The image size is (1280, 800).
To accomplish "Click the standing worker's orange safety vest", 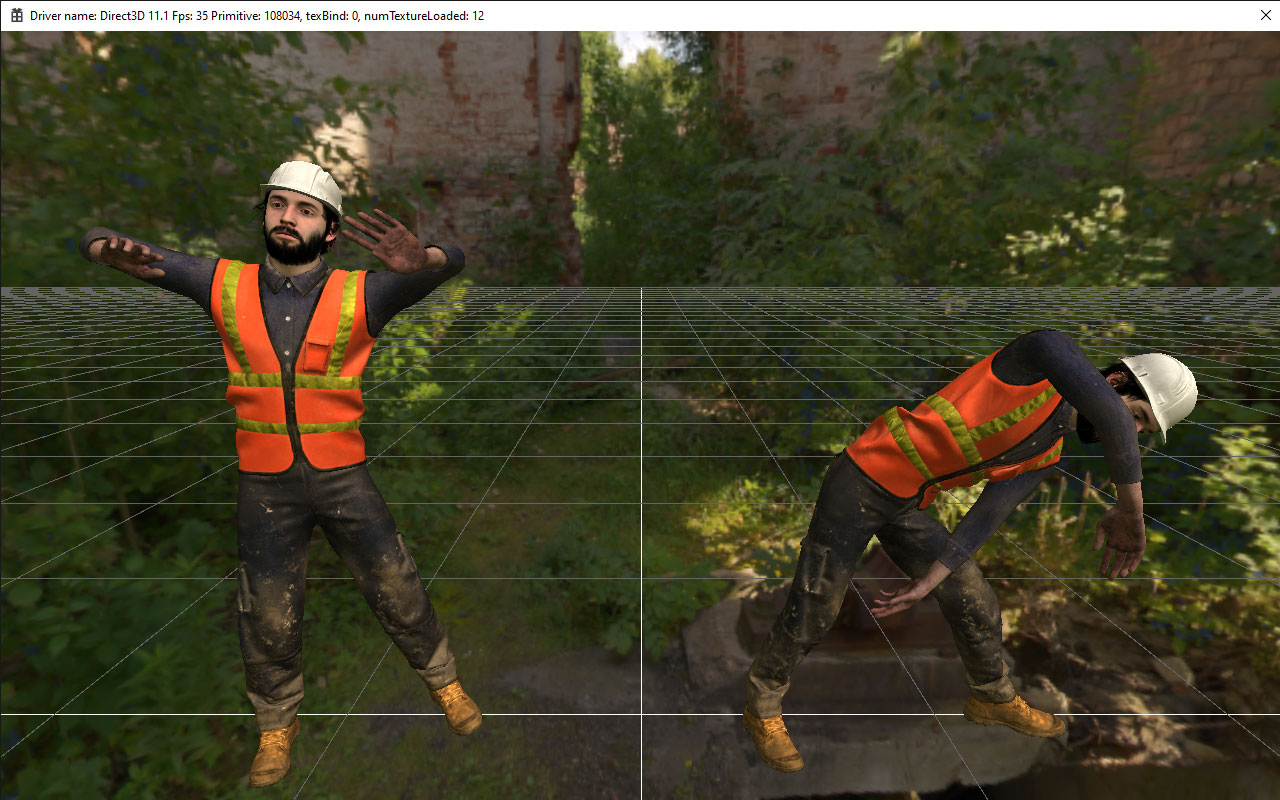I will tap(293, 365).
